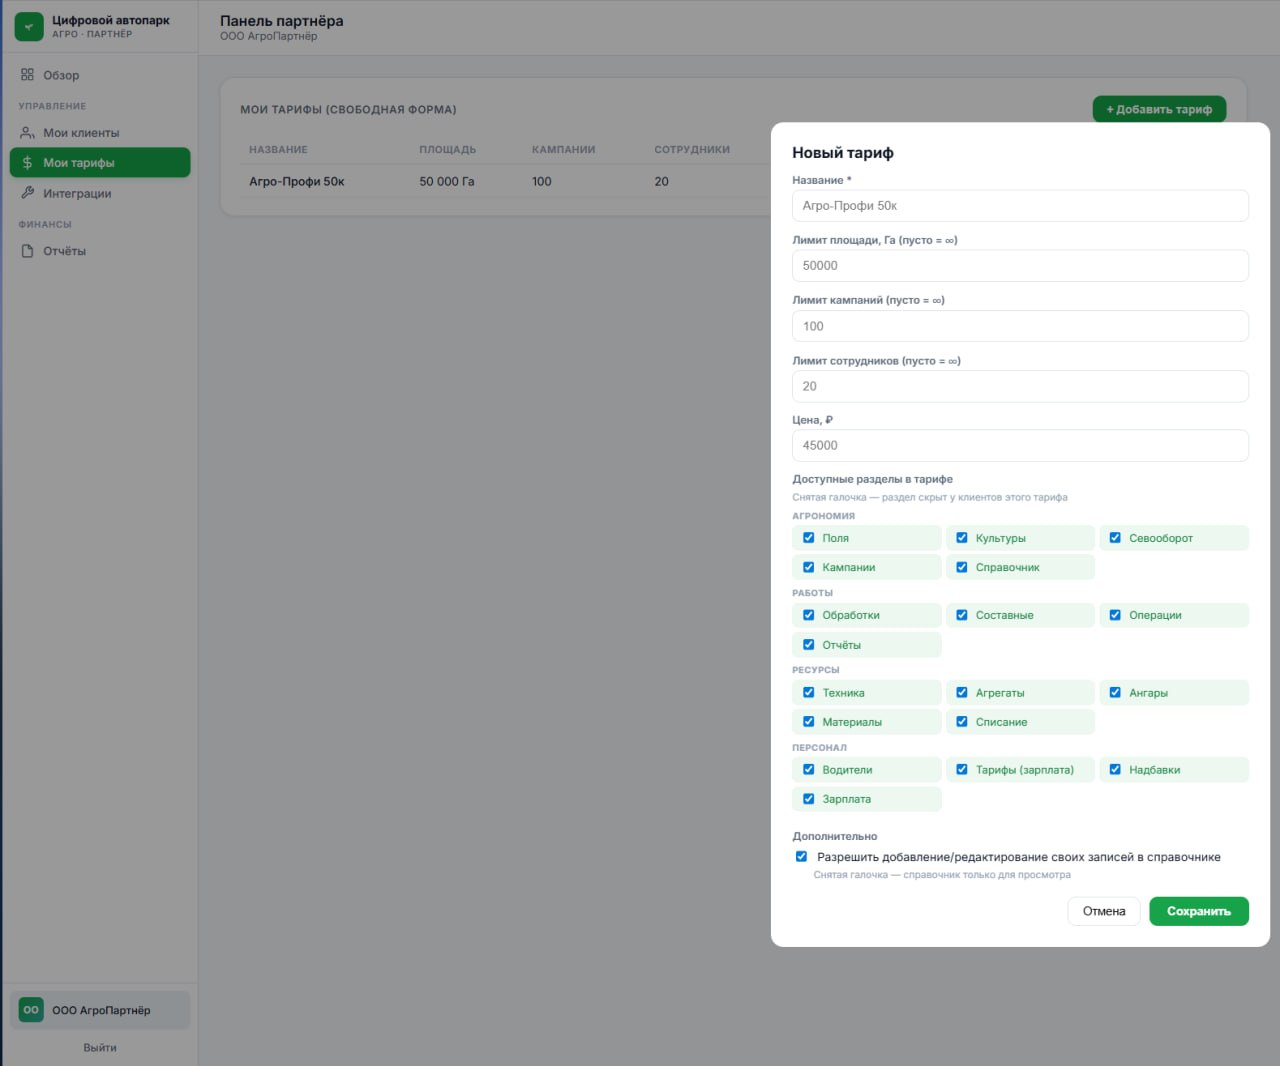This screenshot has width=1280, height=1066.
Task: Click the ООО АгроПартнёр avatar badge
Action: coord(31,1010)
